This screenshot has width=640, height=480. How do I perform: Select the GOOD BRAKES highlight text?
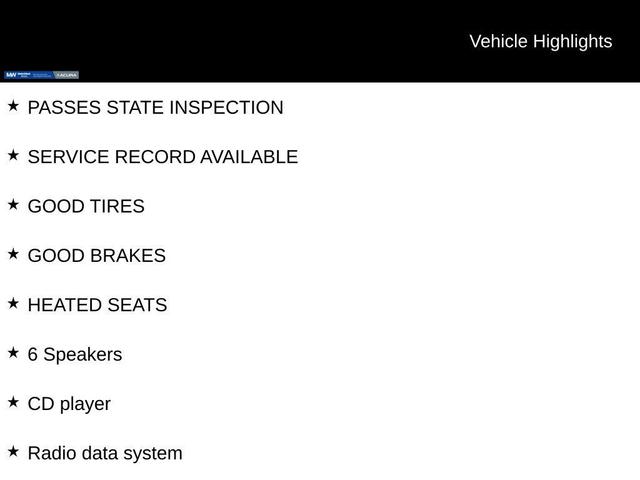tap(96, 256)
